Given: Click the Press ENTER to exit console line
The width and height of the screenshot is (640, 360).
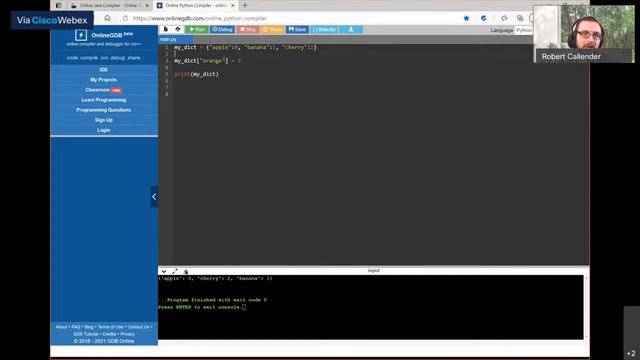Looking at the screenshot, I should [x=201, y=307].
